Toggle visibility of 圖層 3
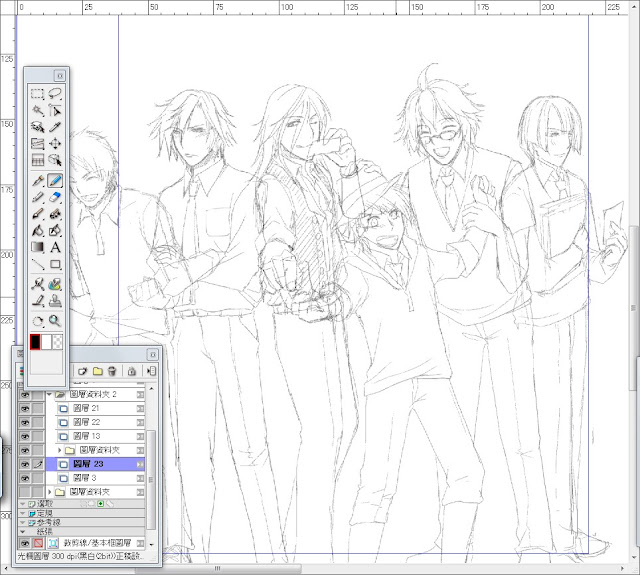The height and width of the screenshot is (575, 640). [25, 478]
